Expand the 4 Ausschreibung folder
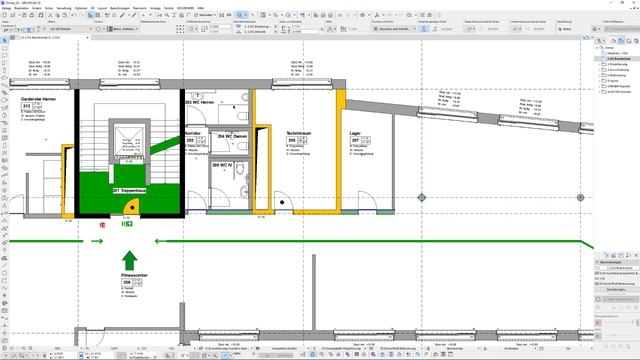 pyautogui.click(x=600, y=70)
